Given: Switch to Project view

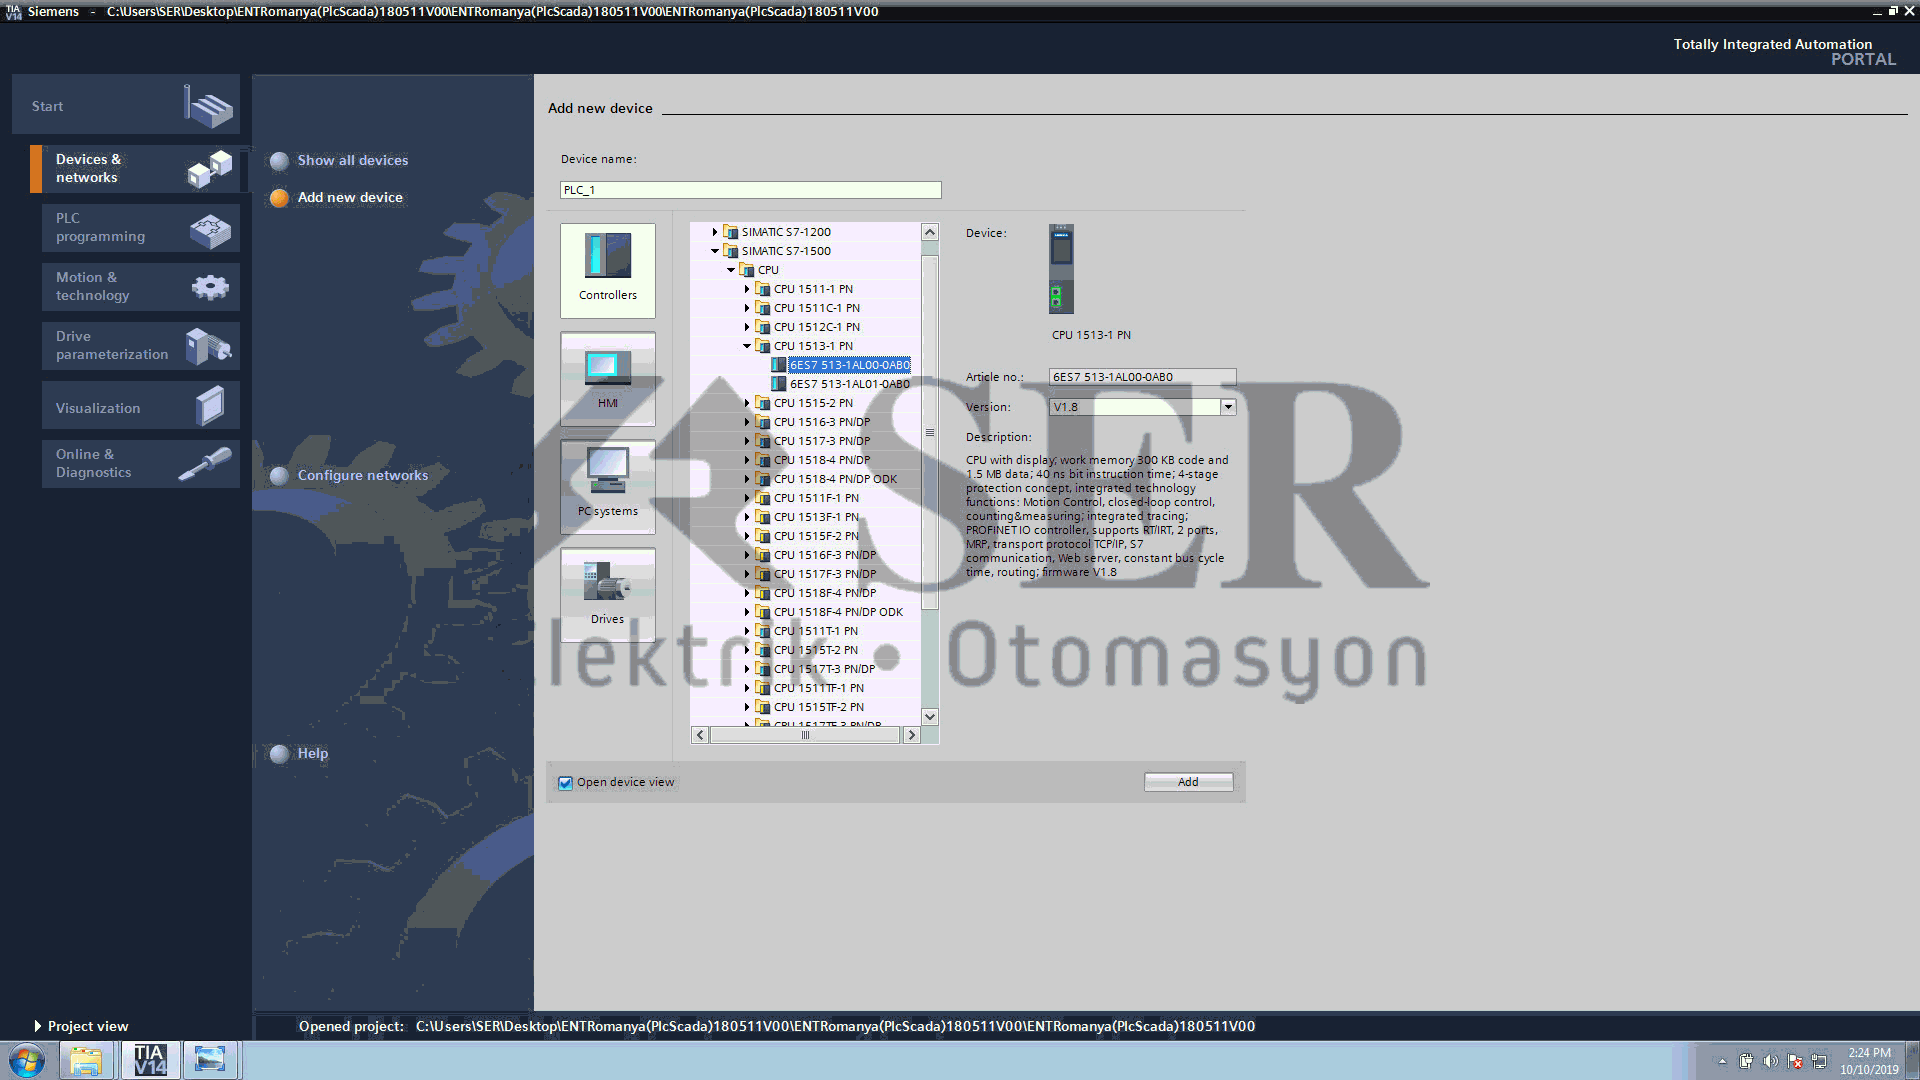Looking at the screenshot, I should [88, 1026].
